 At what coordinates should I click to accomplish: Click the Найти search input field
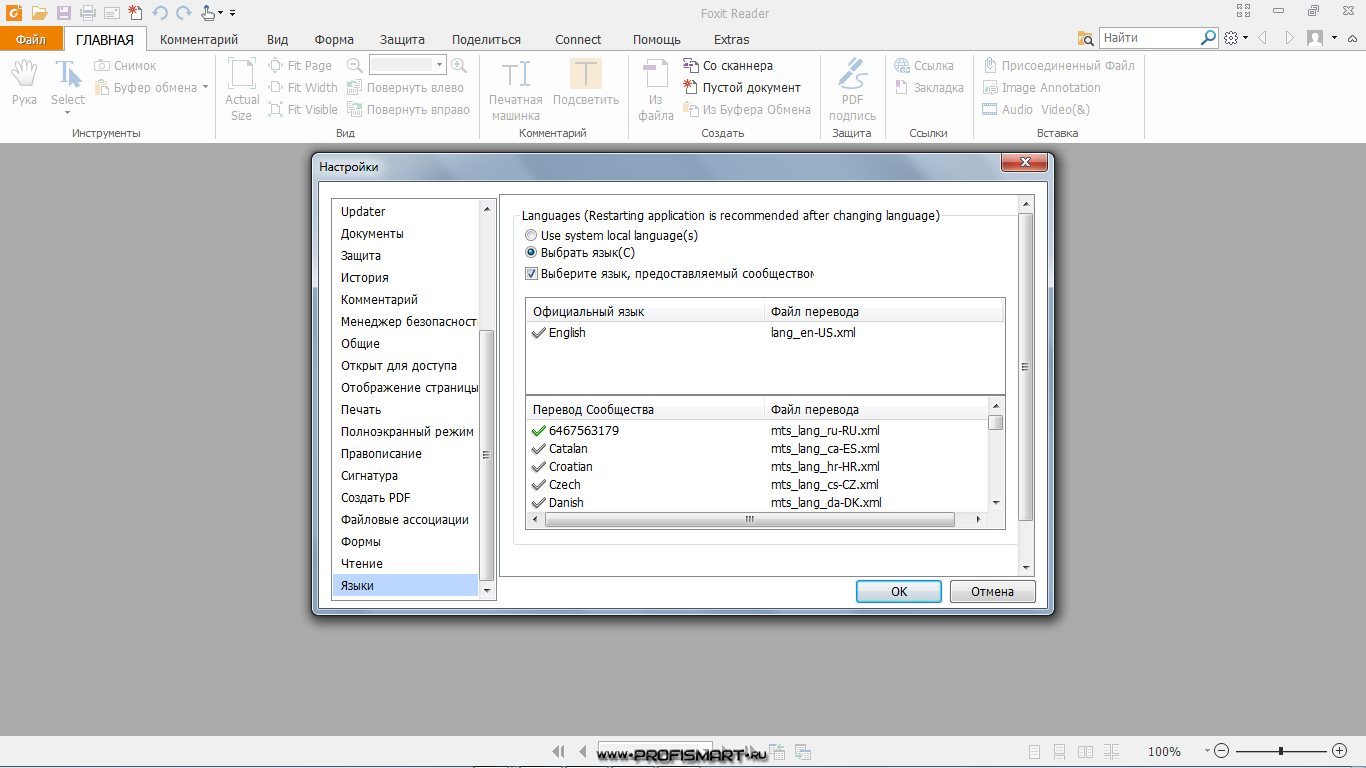click(x=1149, y=38)
